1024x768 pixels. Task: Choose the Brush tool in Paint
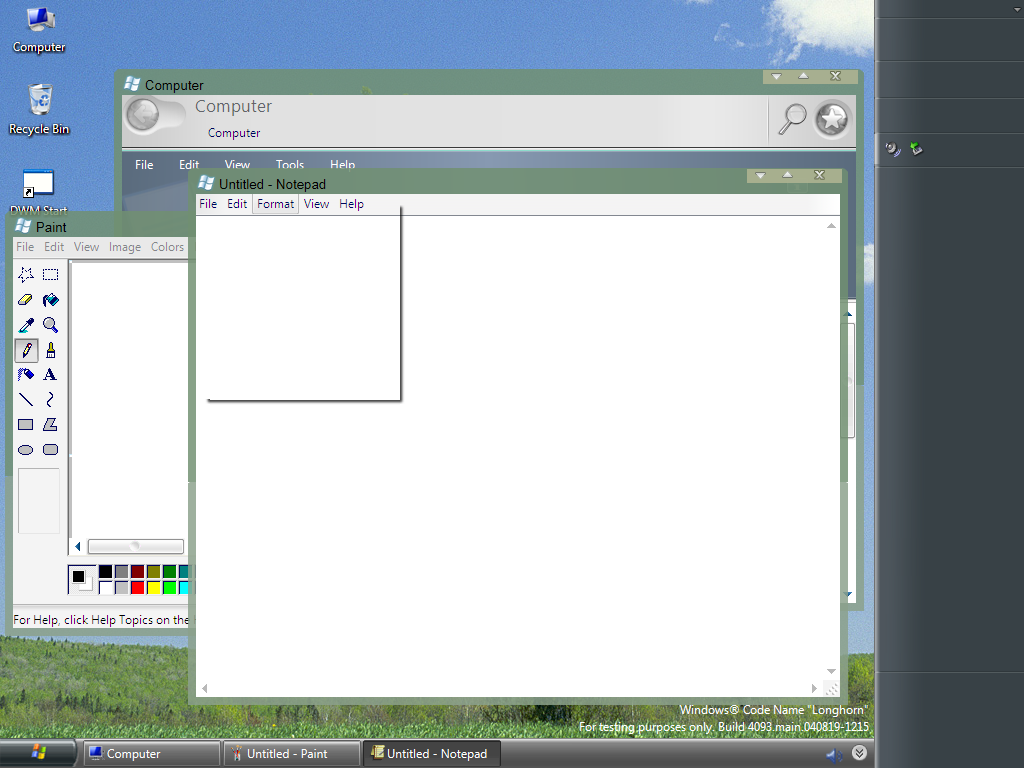point(50,350)
